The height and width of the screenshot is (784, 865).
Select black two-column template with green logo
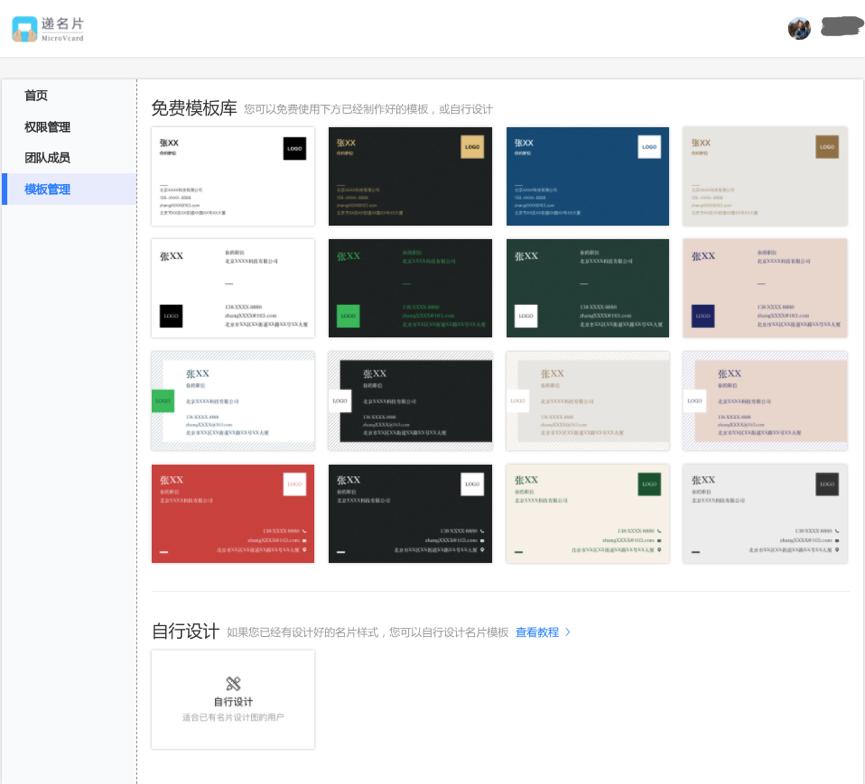[410, 288]
